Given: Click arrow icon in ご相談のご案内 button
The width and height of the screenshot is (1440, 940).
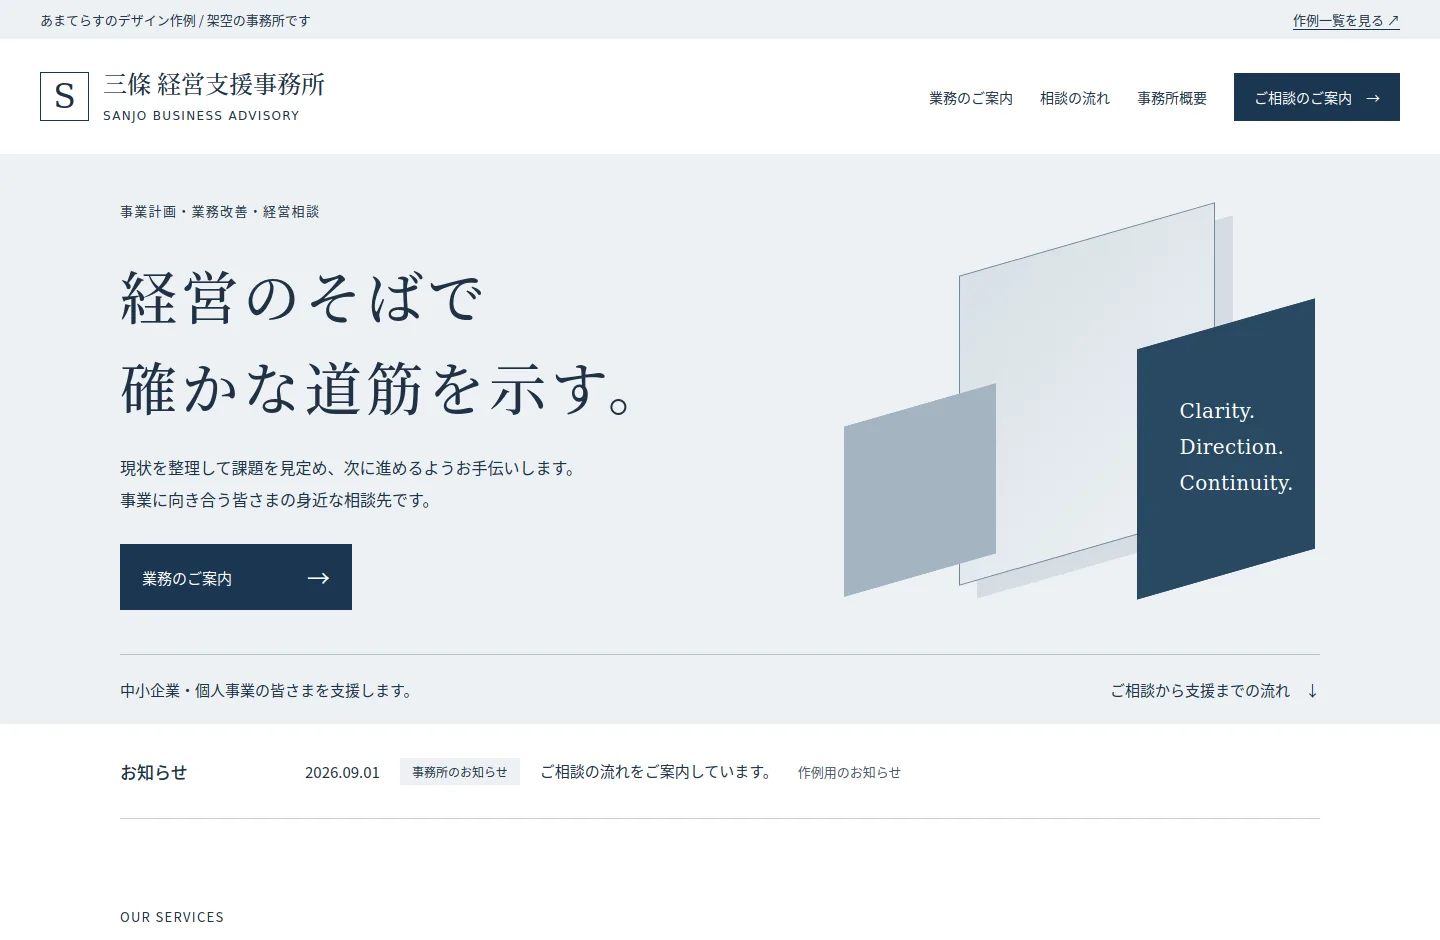Looking at the screenshot, I should coord(1373,98).
